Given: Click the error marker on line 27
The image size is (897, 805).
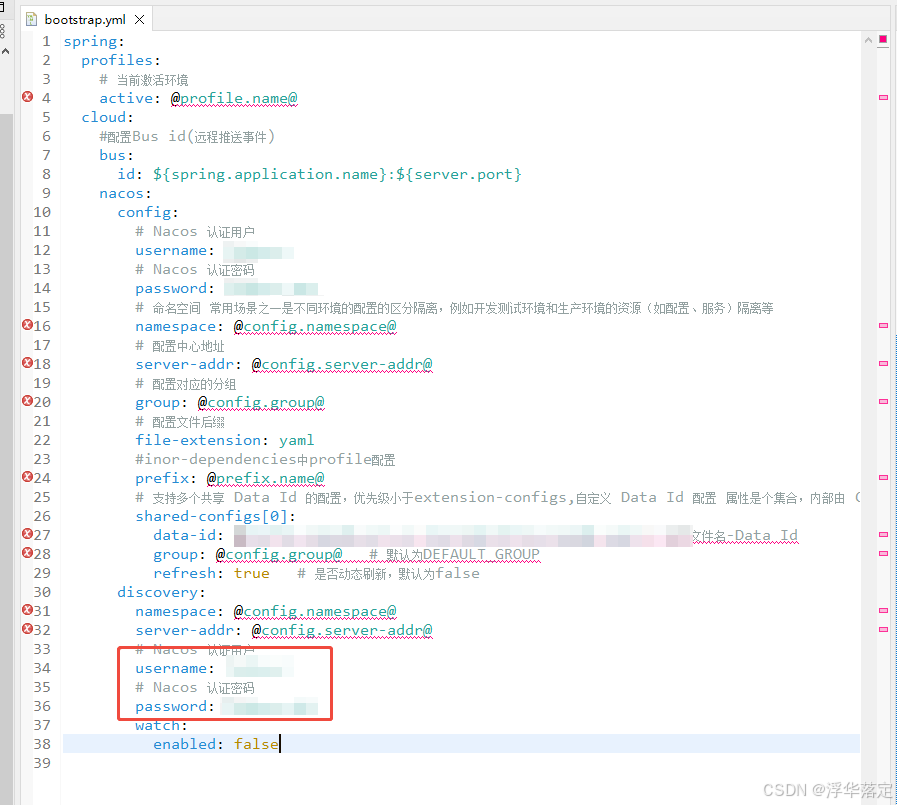Looking at the screenshot, I should [x=27, y=534].
